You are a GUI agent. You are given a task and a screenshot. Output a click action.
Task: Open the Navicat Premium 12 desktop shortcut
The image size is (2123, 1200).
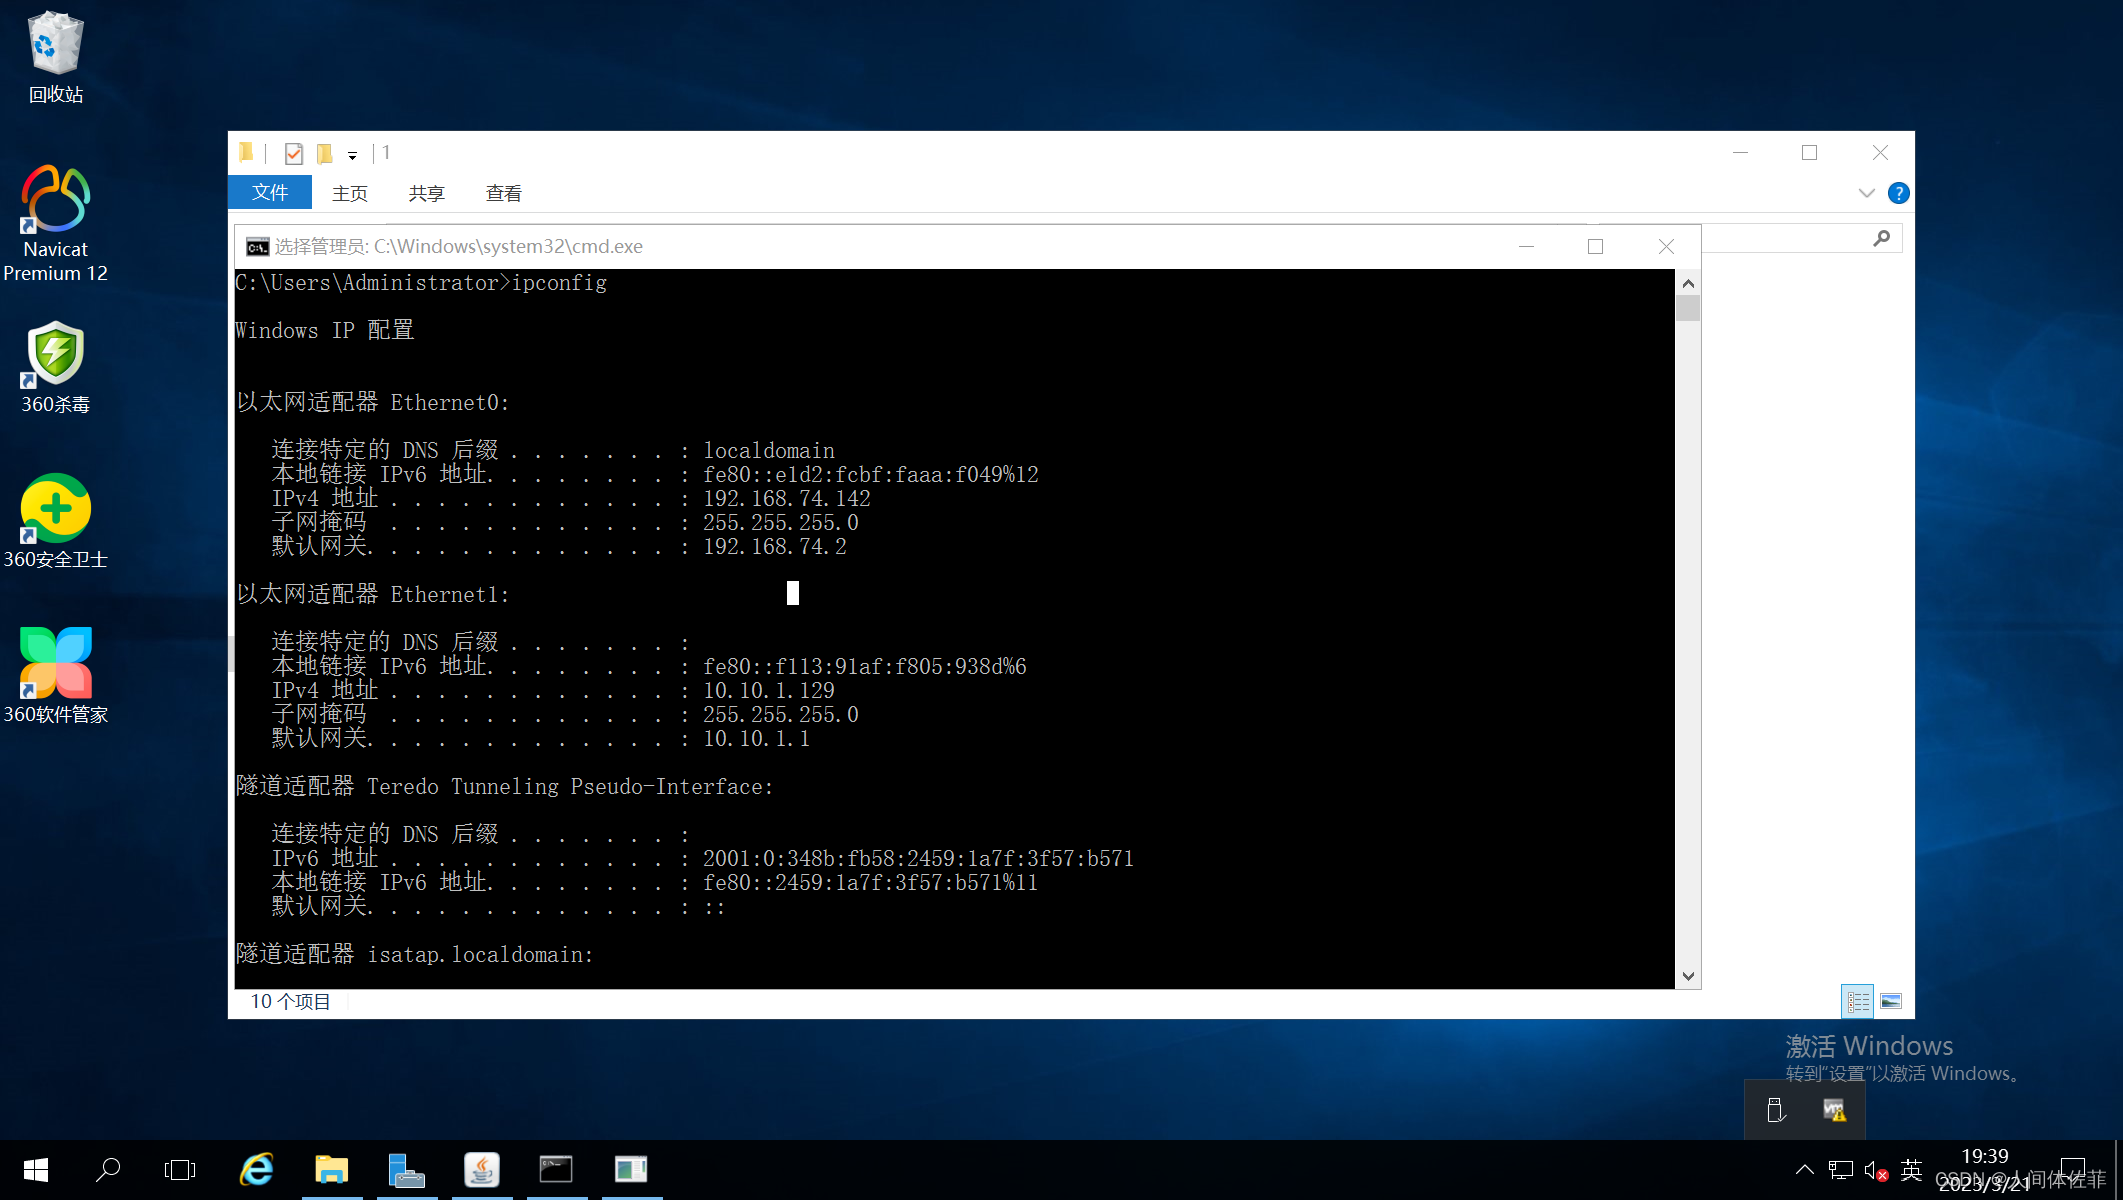tap(56, 200)
